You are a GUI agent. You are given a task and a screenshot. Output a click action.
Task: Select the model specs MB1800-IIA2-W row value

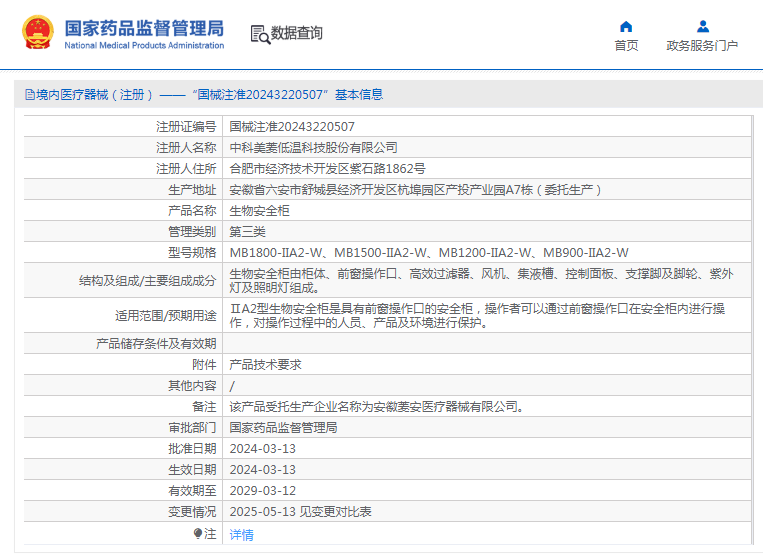pyautogui.click(x=429, y=253)
